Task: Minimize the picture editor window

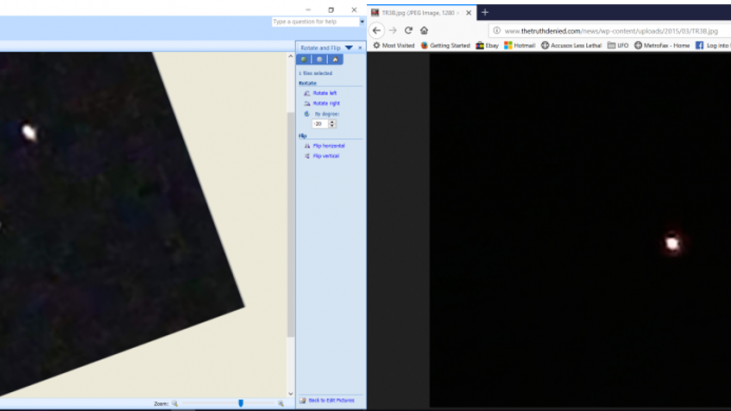Action: click(308, 10)
